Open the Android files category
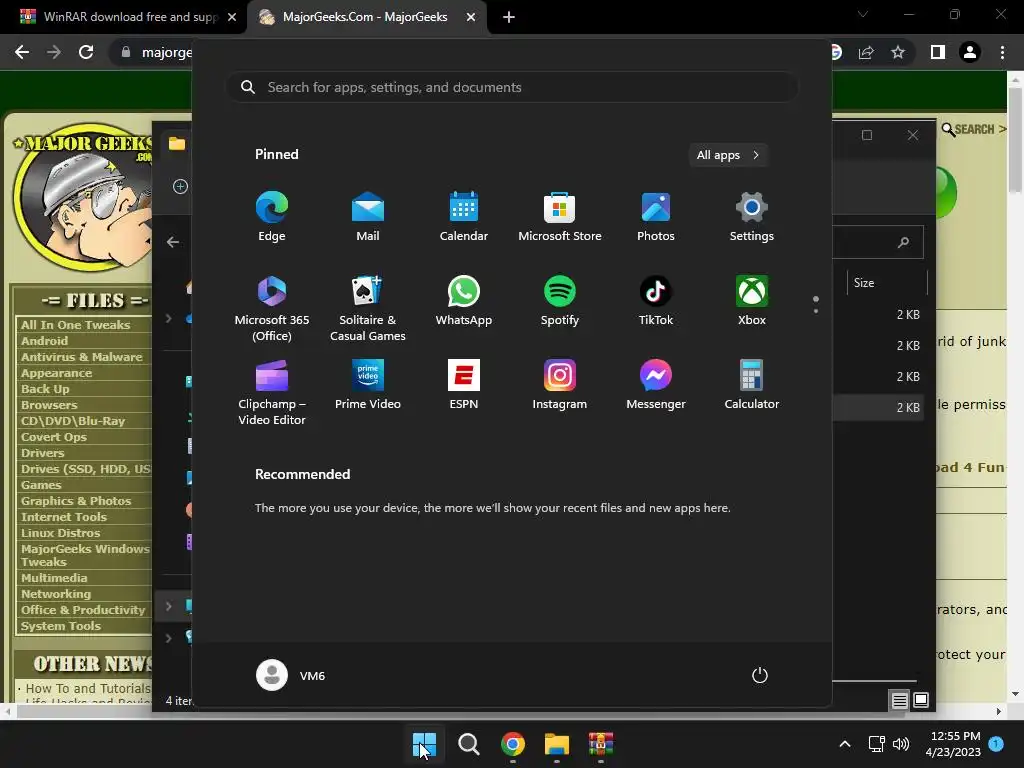 pyautogui.click(x=44, y=341)
